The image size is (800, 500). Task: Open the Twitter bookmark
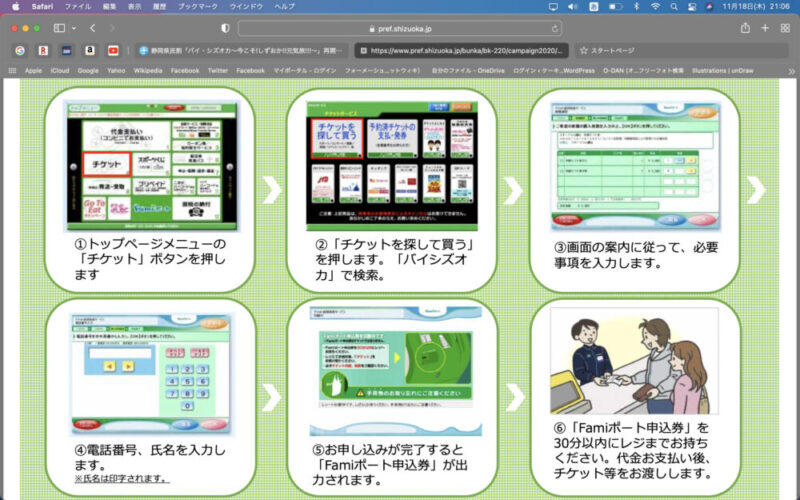[x=217, y=70]
